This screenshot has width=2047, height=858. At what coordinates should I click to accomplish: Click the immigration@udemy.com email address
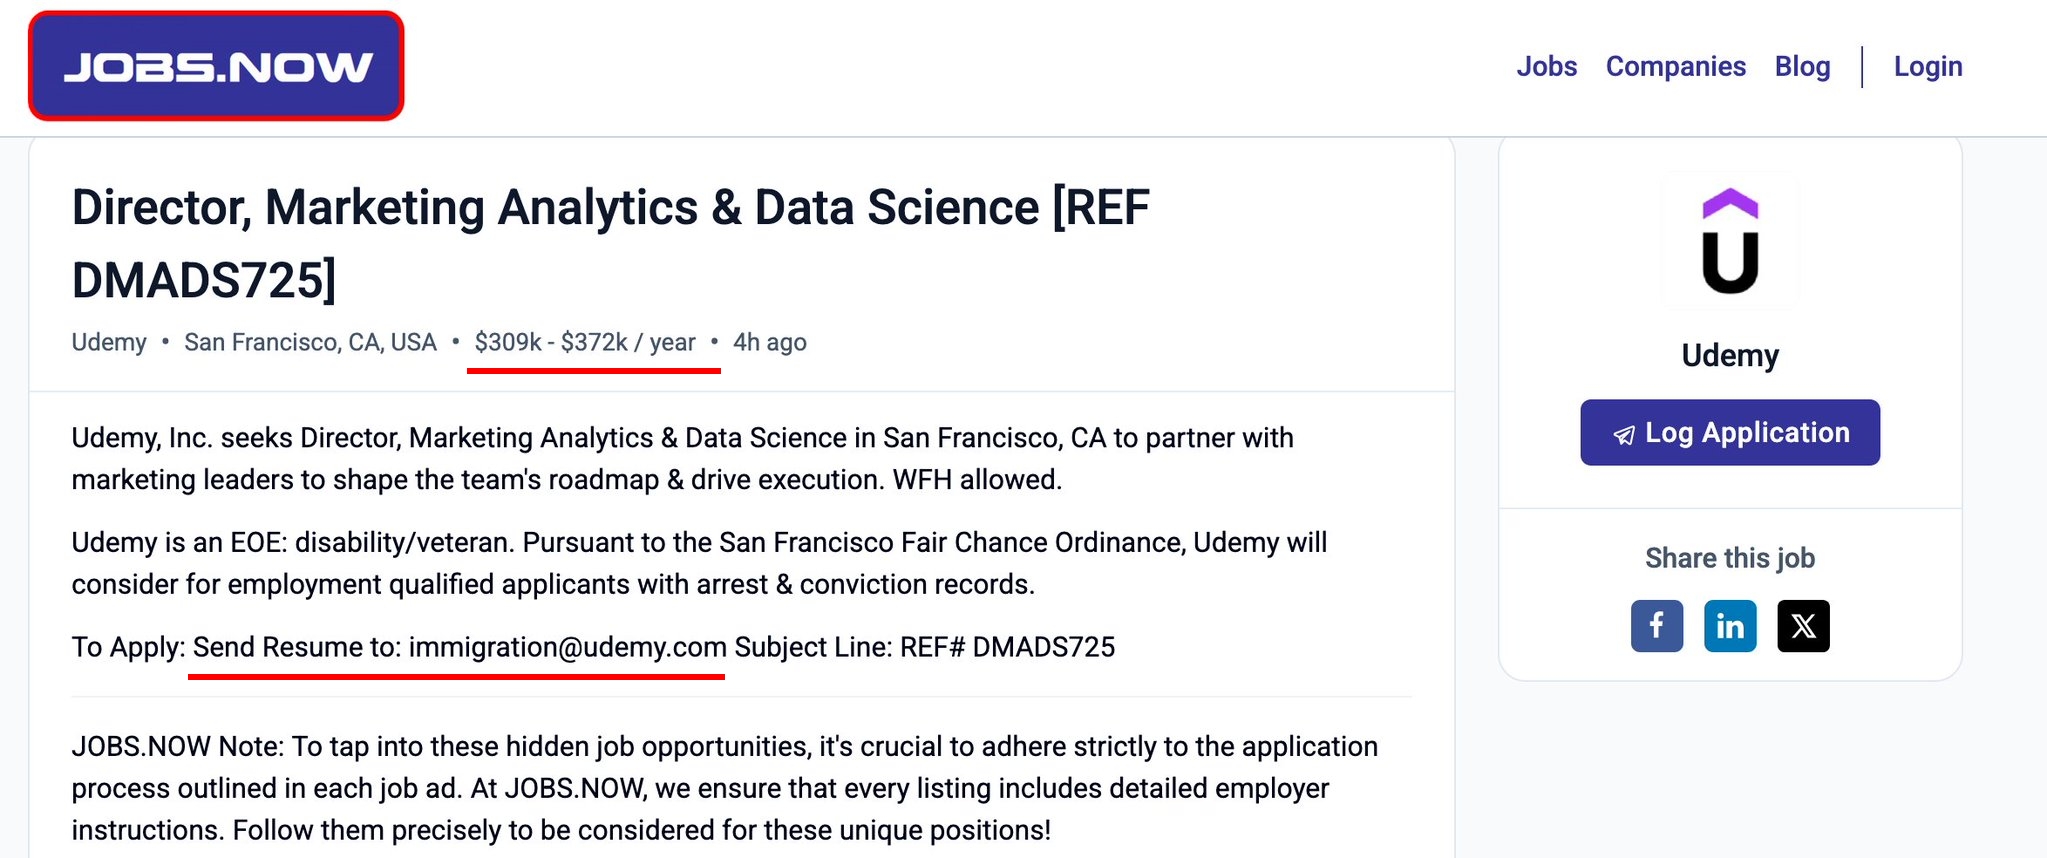pyautogui.click(x=567, y=647)
